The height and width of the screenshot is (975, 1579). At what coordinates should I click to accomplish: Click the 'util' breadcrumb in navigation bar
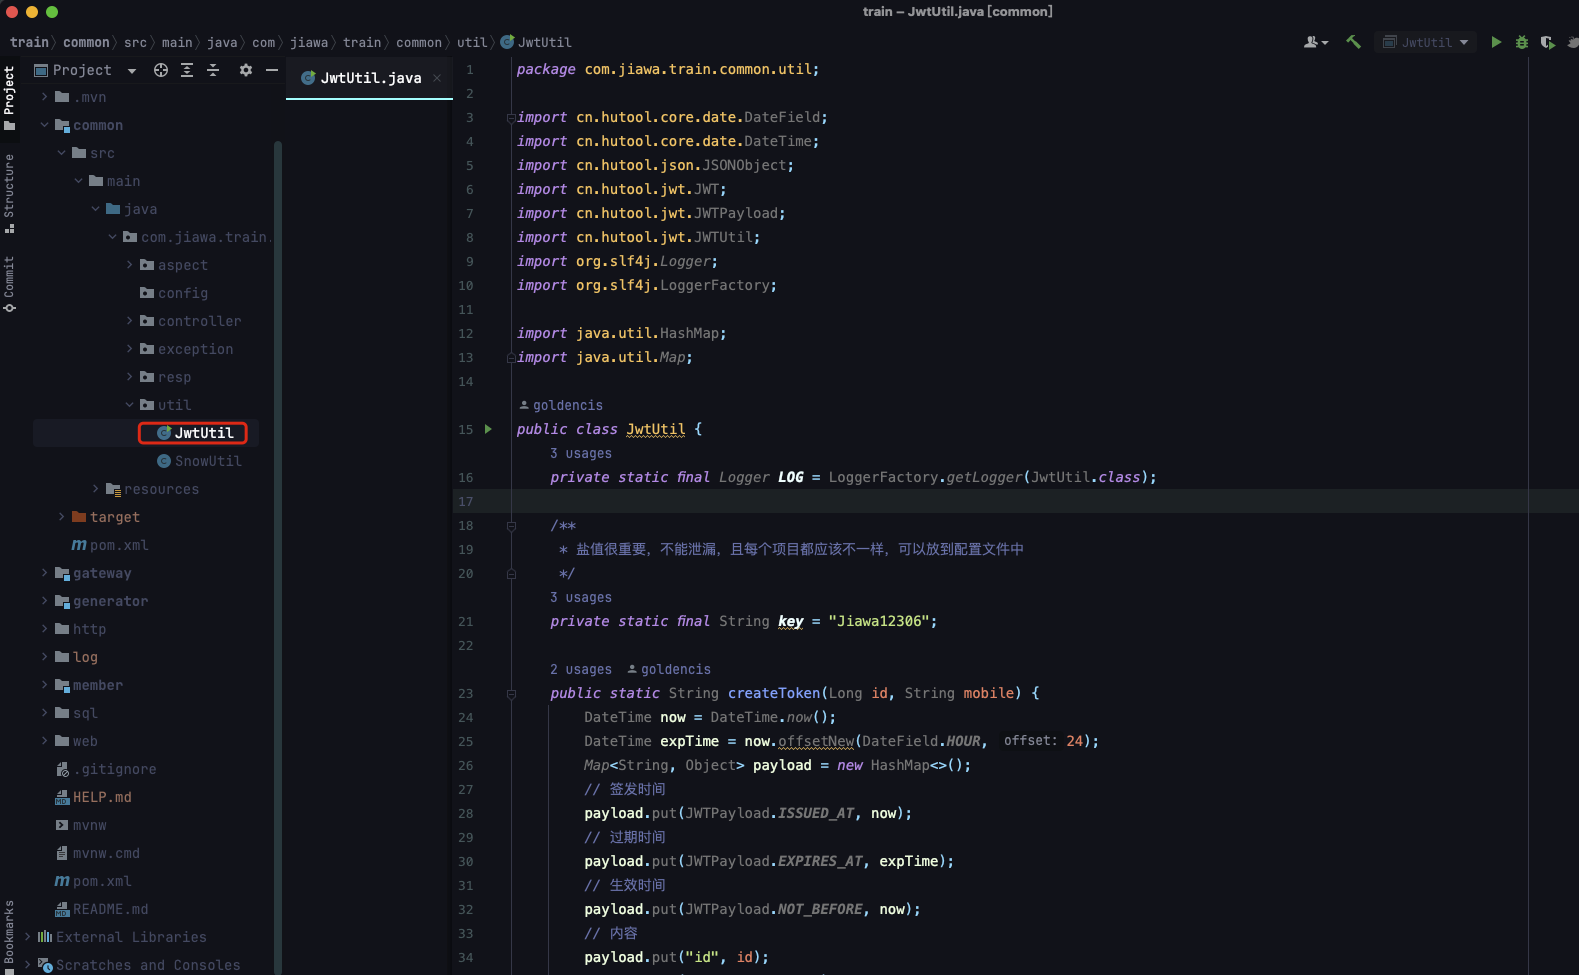471,42
